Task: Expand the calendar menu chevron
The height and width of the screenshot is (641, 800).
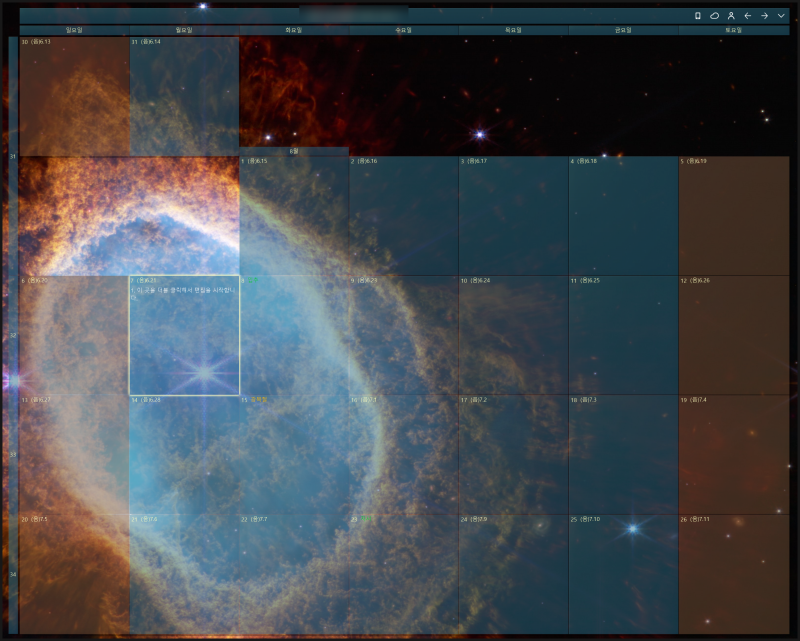Action: [781, 16]
